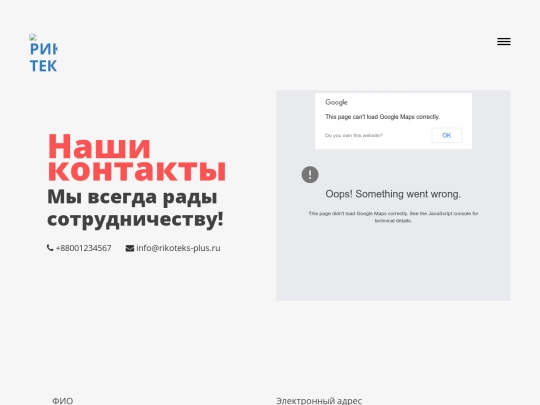Select the ФИО field label
This screenshot has width=540, height=405.
pyautogui.click(x=63, y=401)
